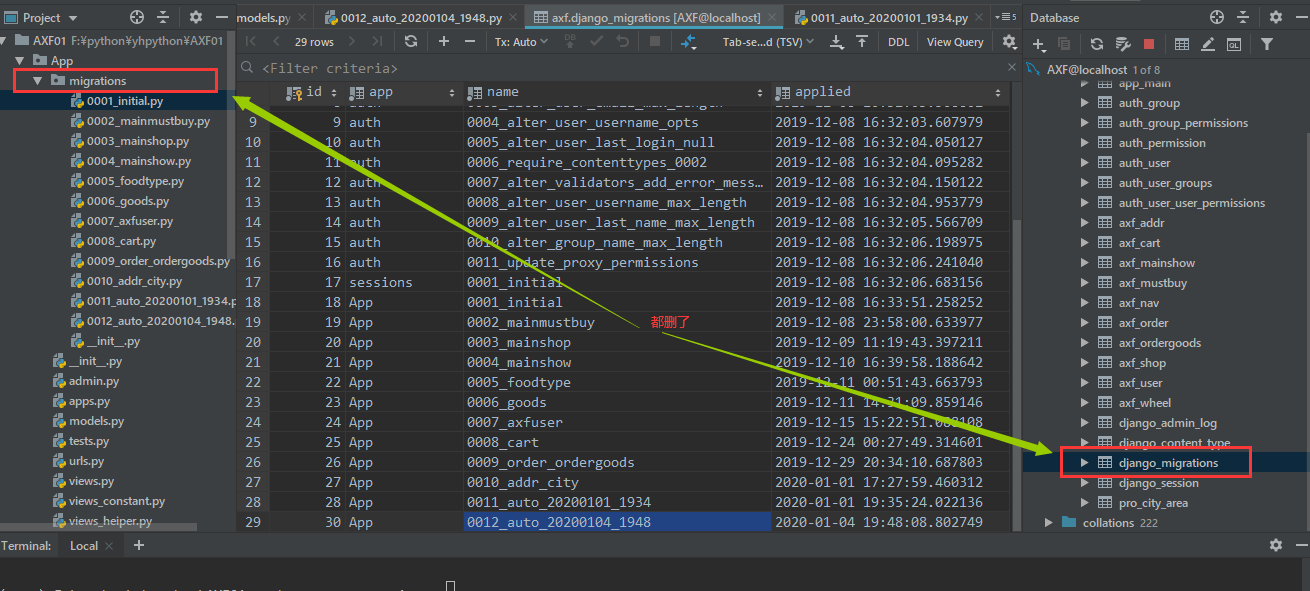
Task: Submit changes using the commit checkmark icon
Action: click(x=595, y=42)
